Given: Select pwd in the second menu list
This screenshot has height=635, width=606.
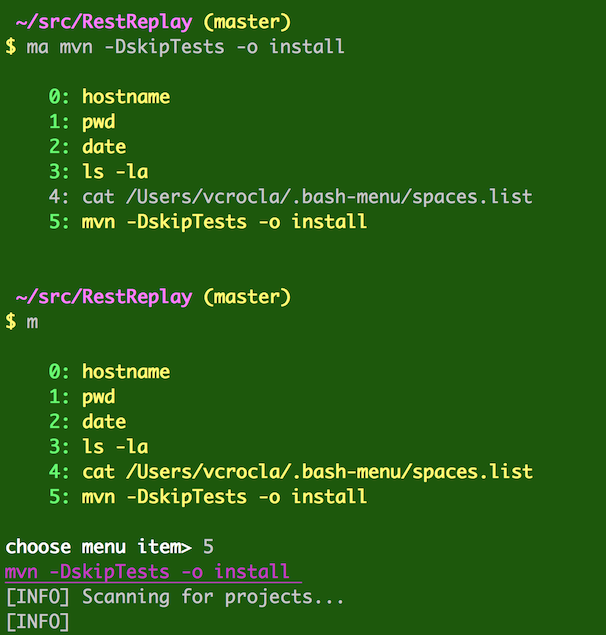Looking at the screenshot, I should (82, 397).
